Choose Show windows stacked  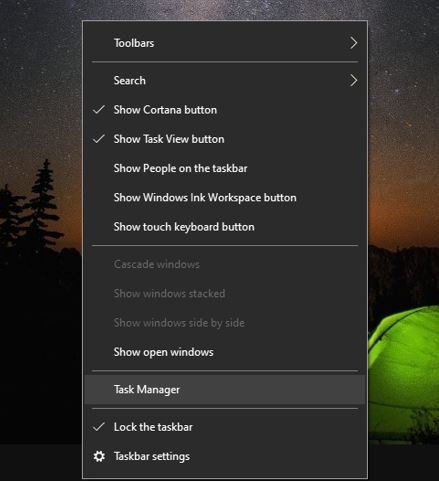(225, 294)
